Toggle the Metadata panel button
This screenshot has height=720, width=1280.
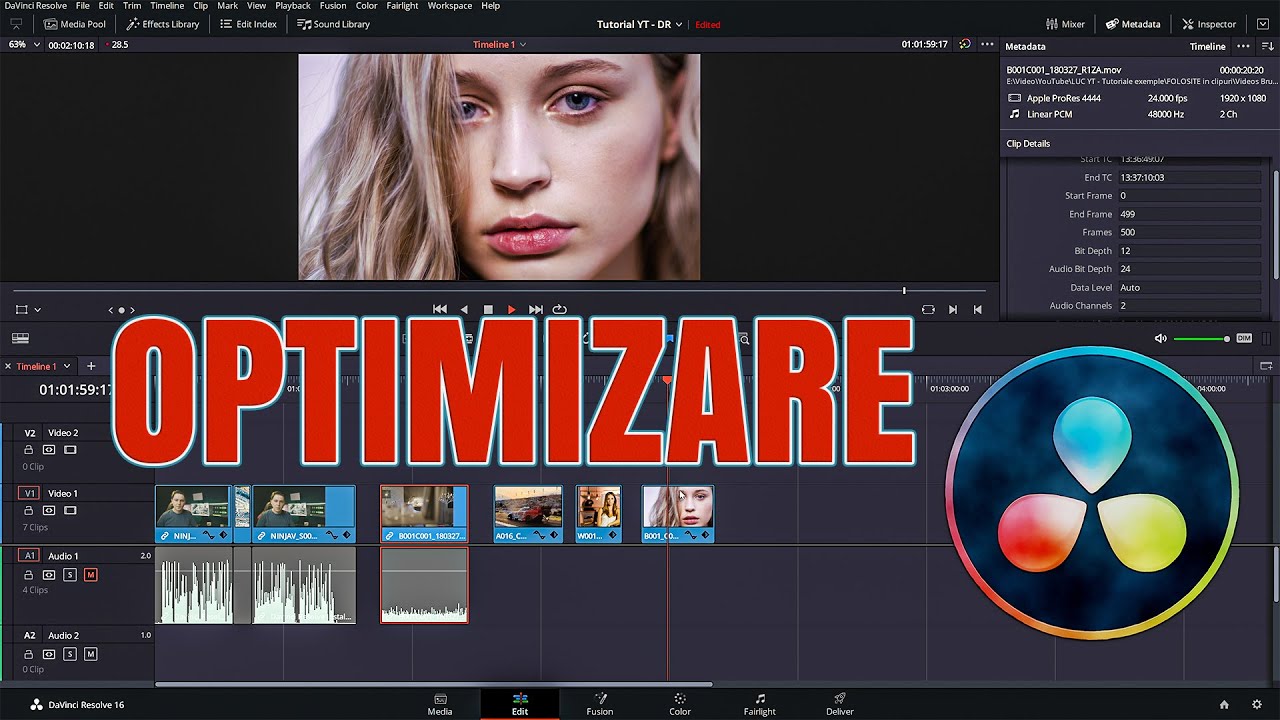click(1133, 24)
